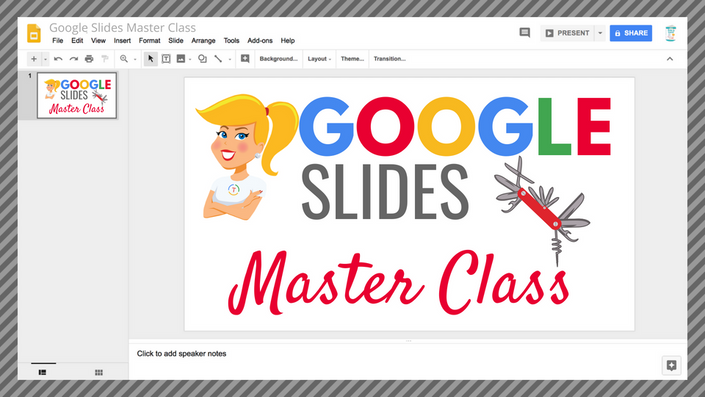705x397 pixels.
Task: Select the text box tool
Action: [166, 59]
